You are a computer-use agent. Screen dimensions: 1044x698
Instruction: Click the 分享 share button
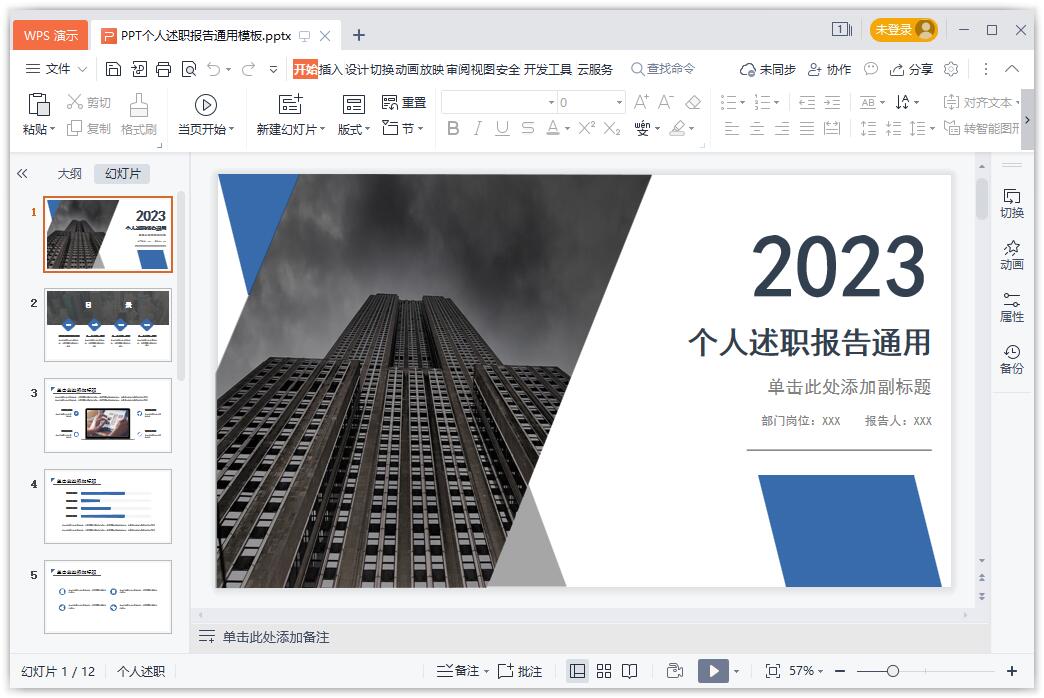[x=911, y=69]
